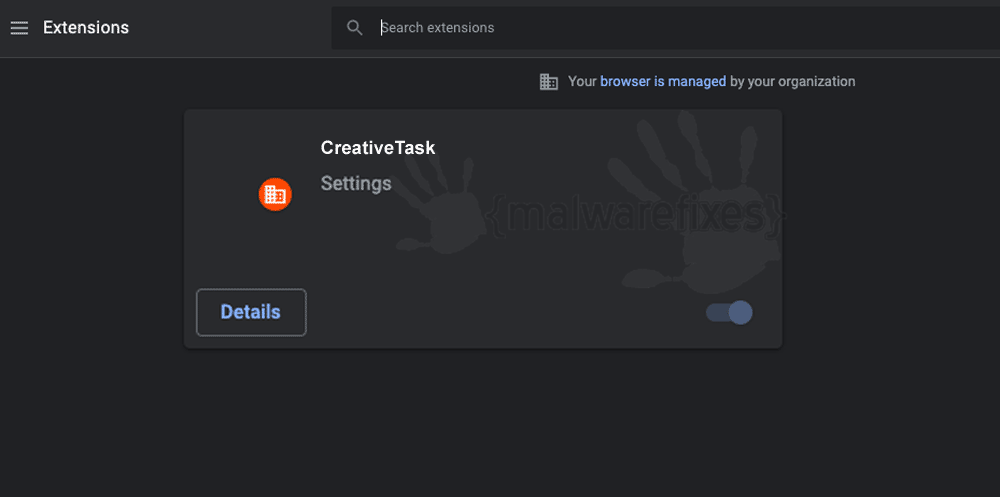This screenshot has height=497, width=1000.
Task: Click the orange CreativeTask extension icon
Action: [275, 195]
